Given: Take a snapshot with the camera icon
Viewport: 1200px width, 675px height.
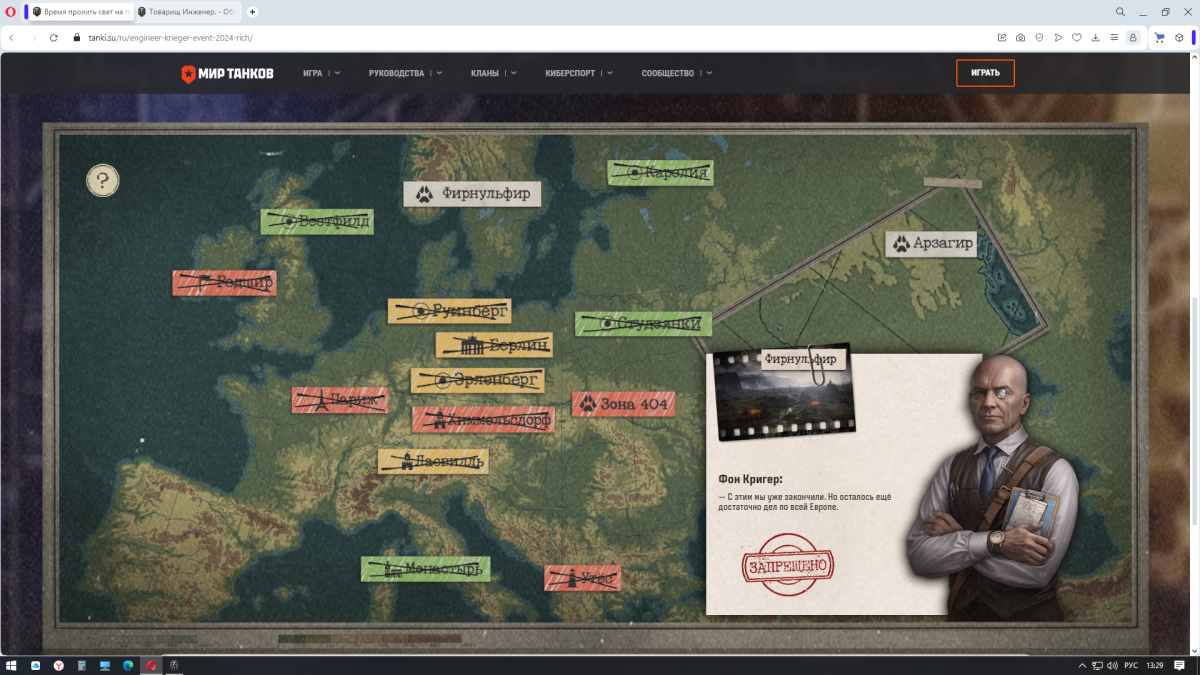Looking at the screenshot, I should 1020,38.
